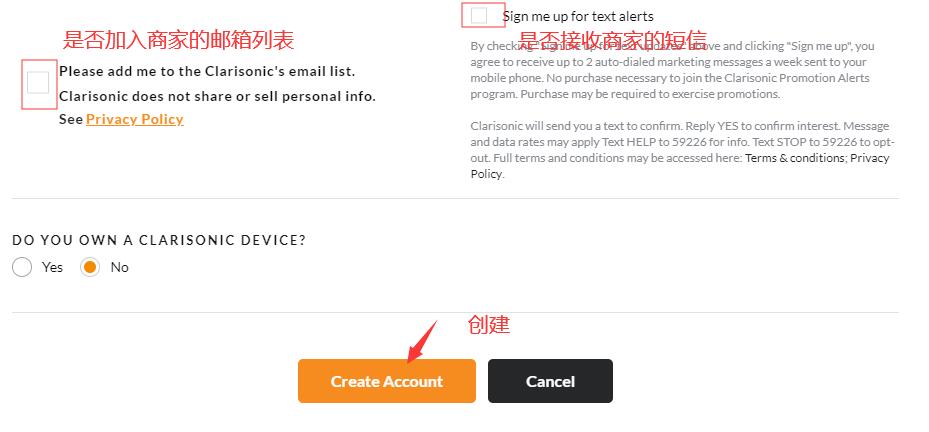Click the 'Clarisonic will send you a text' paragraph

pyautogui.click(x=683, y=150)
